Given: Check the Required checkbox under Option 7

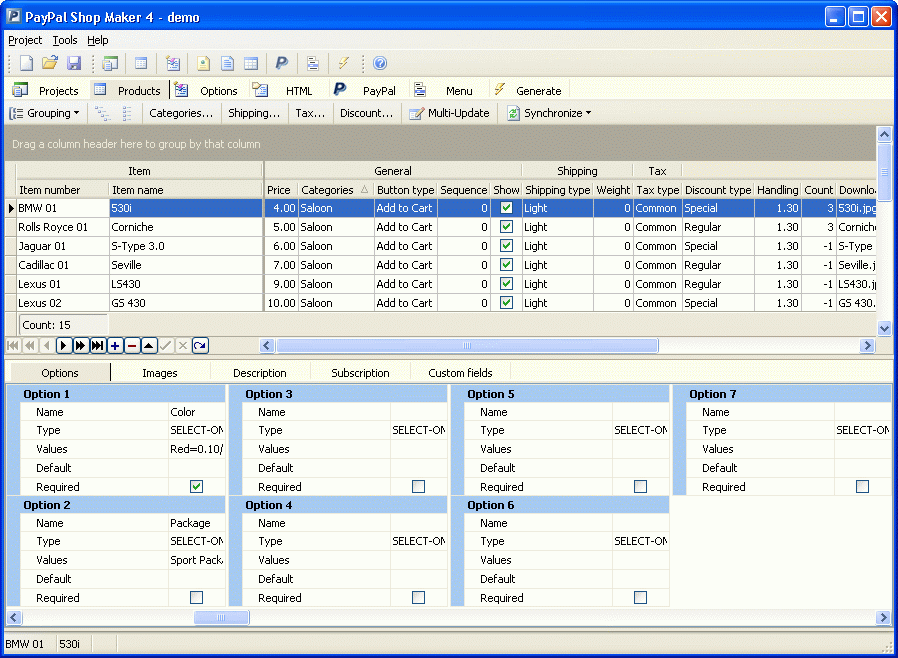Looking at the screenshot, I should click(x=862, y=487).
